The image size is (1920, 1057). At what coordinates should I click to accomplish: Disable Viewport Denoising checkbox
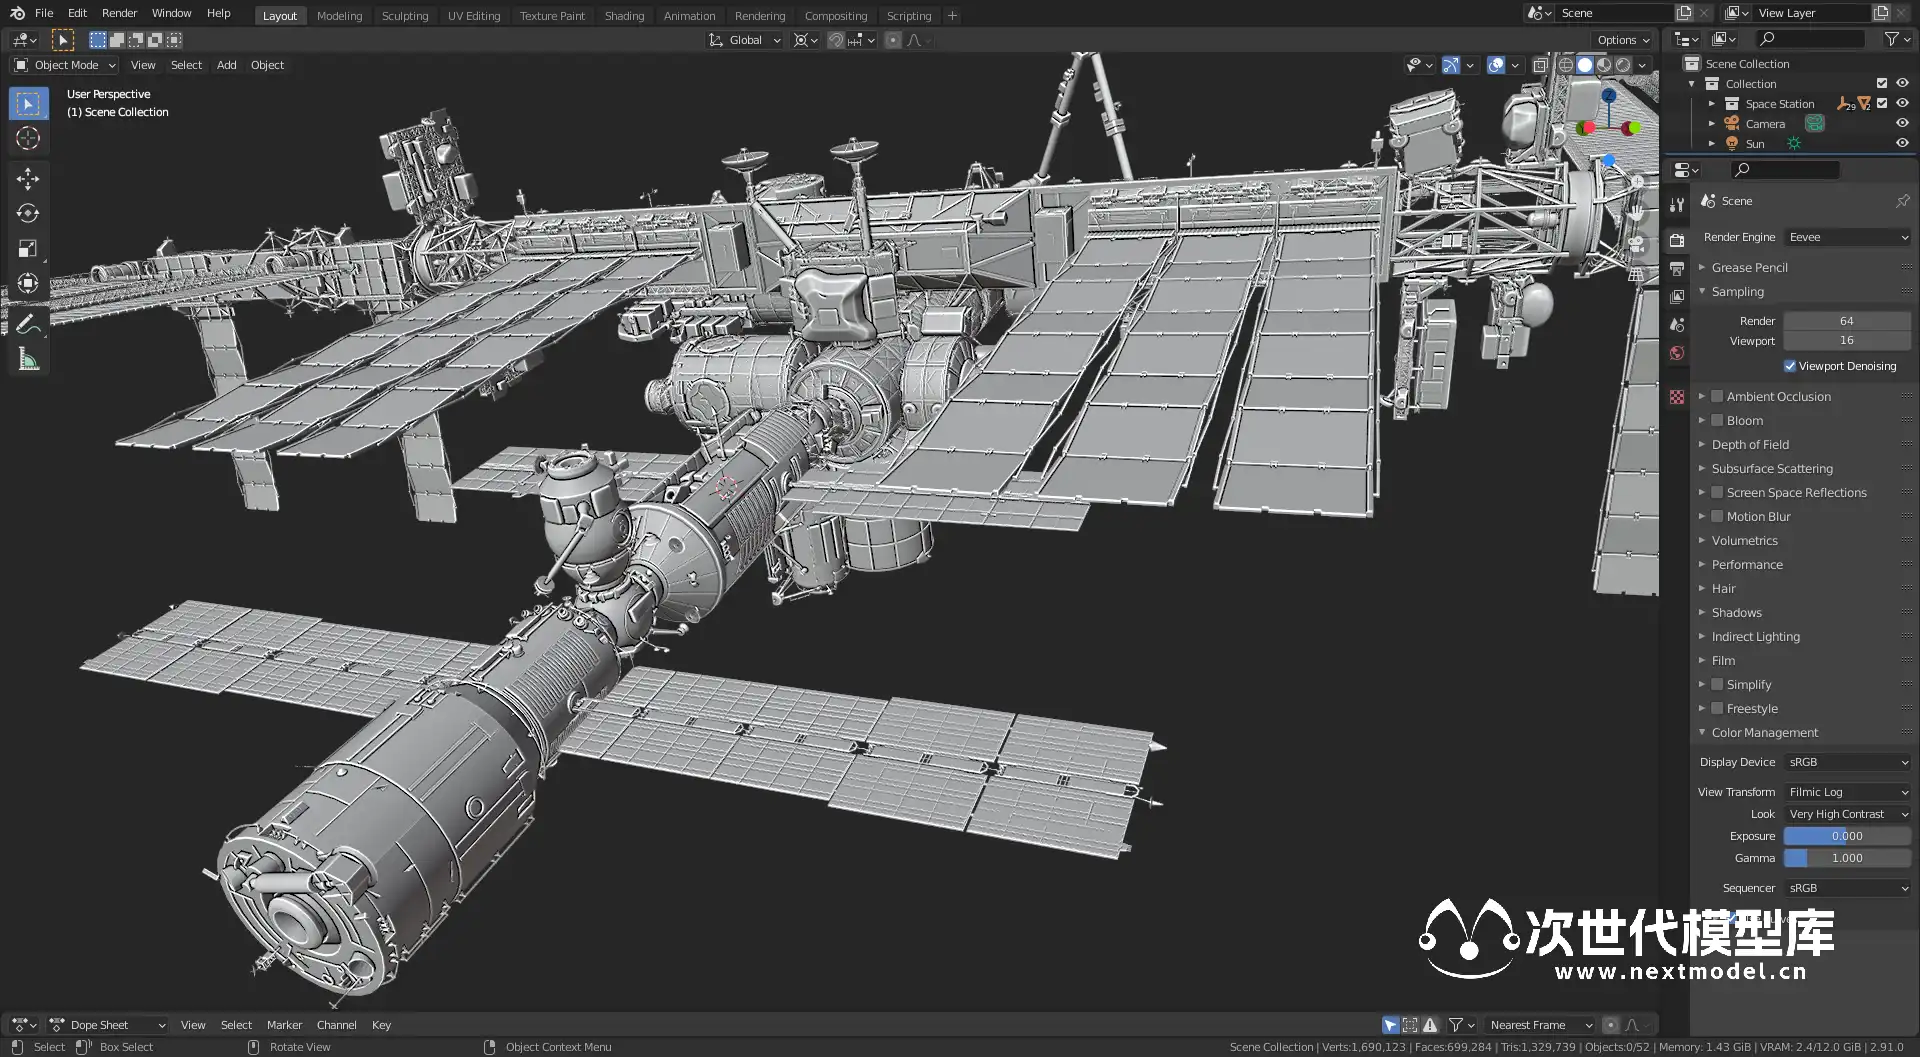(x=1790, y=366)
